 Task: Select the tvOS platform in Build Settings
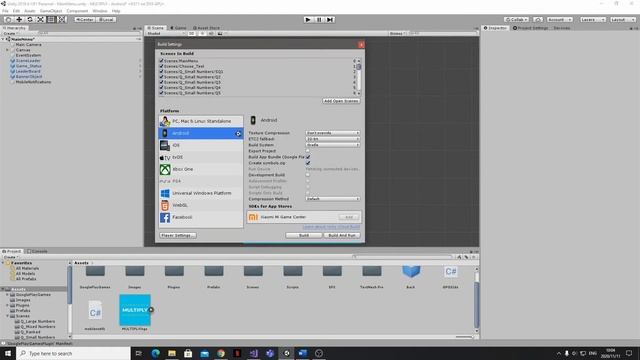coord(201,157)
